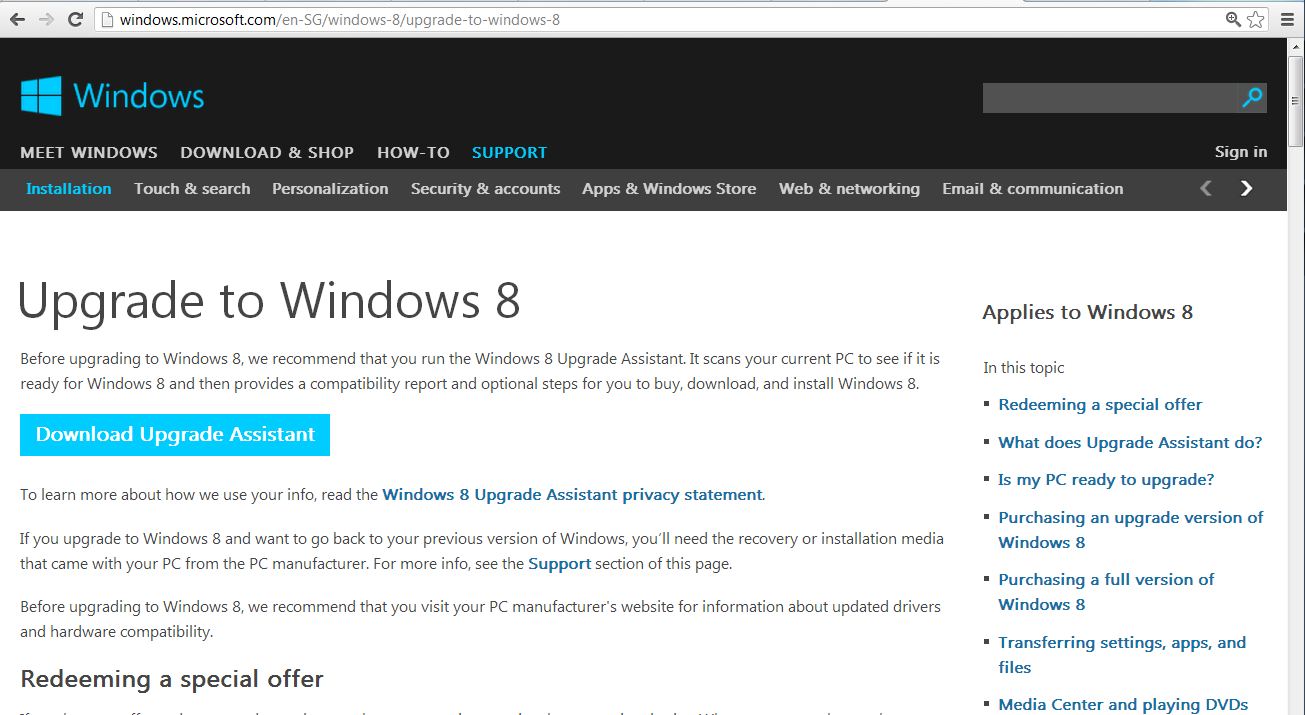Click Applies to Windows 8 heading
This screenshot has width=1305, height=715.
click(1087, 312)
